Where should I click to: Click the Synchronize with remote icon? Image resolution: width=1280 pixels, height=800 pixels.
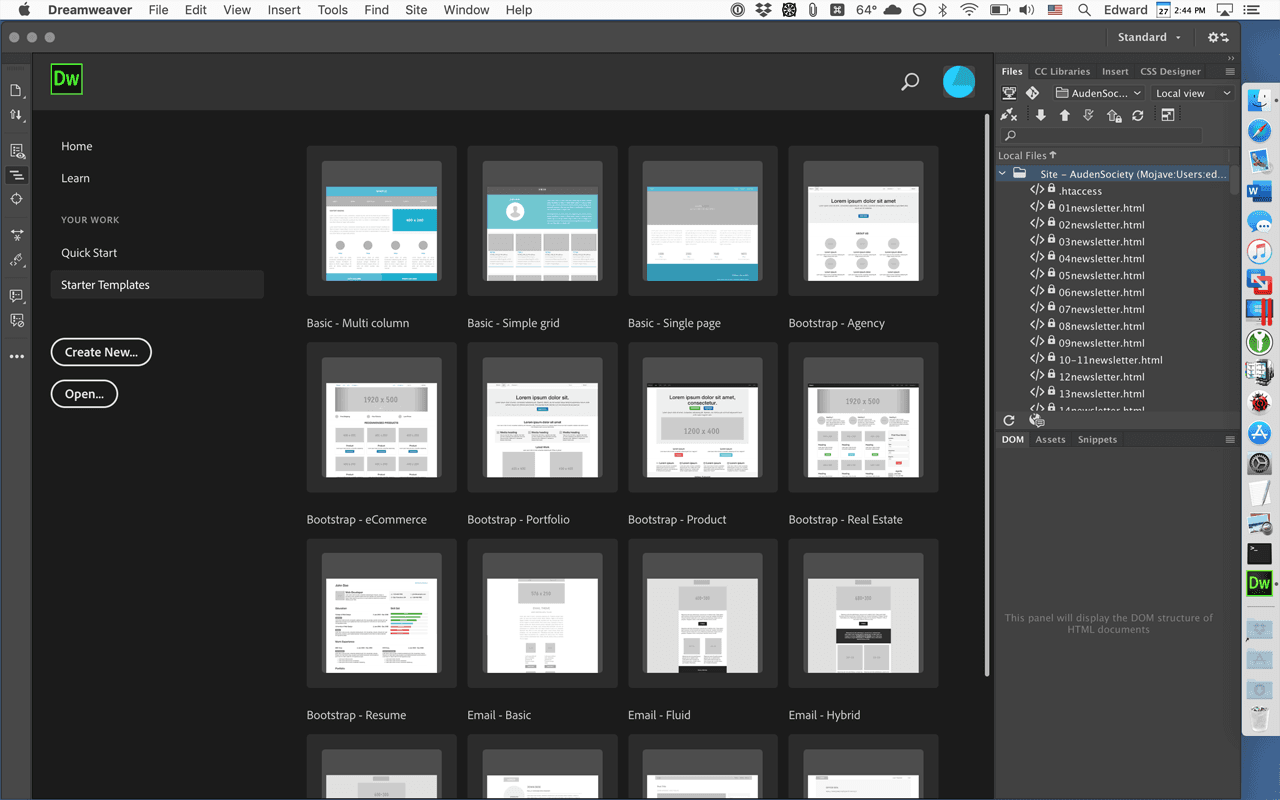tap(1138, 115)
